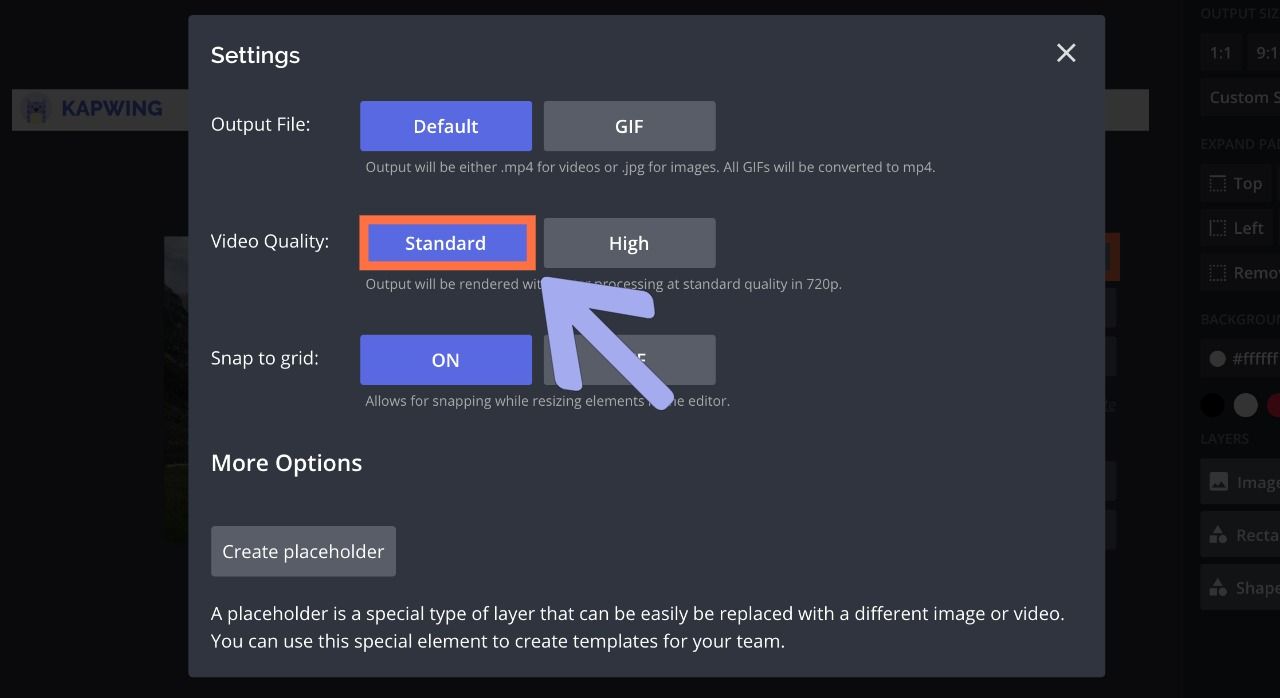
Task: Click the Remove padding icon
Action: 1218,272
